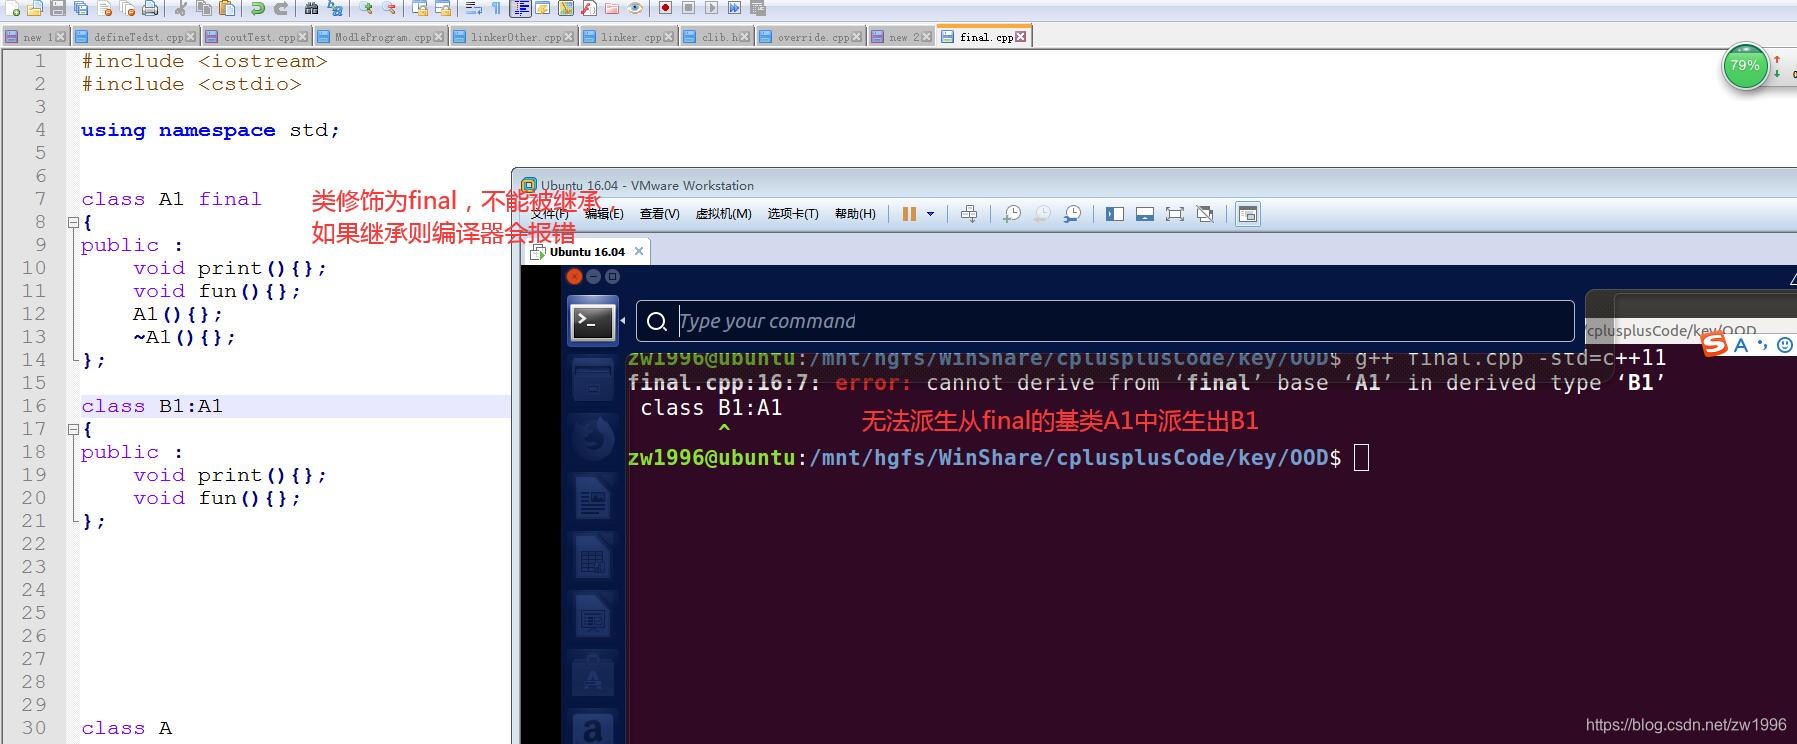Open VMware 查看(V) menu
This screenshot has height=744, width=1797.
pyautogui.click(x=660, y=214)
